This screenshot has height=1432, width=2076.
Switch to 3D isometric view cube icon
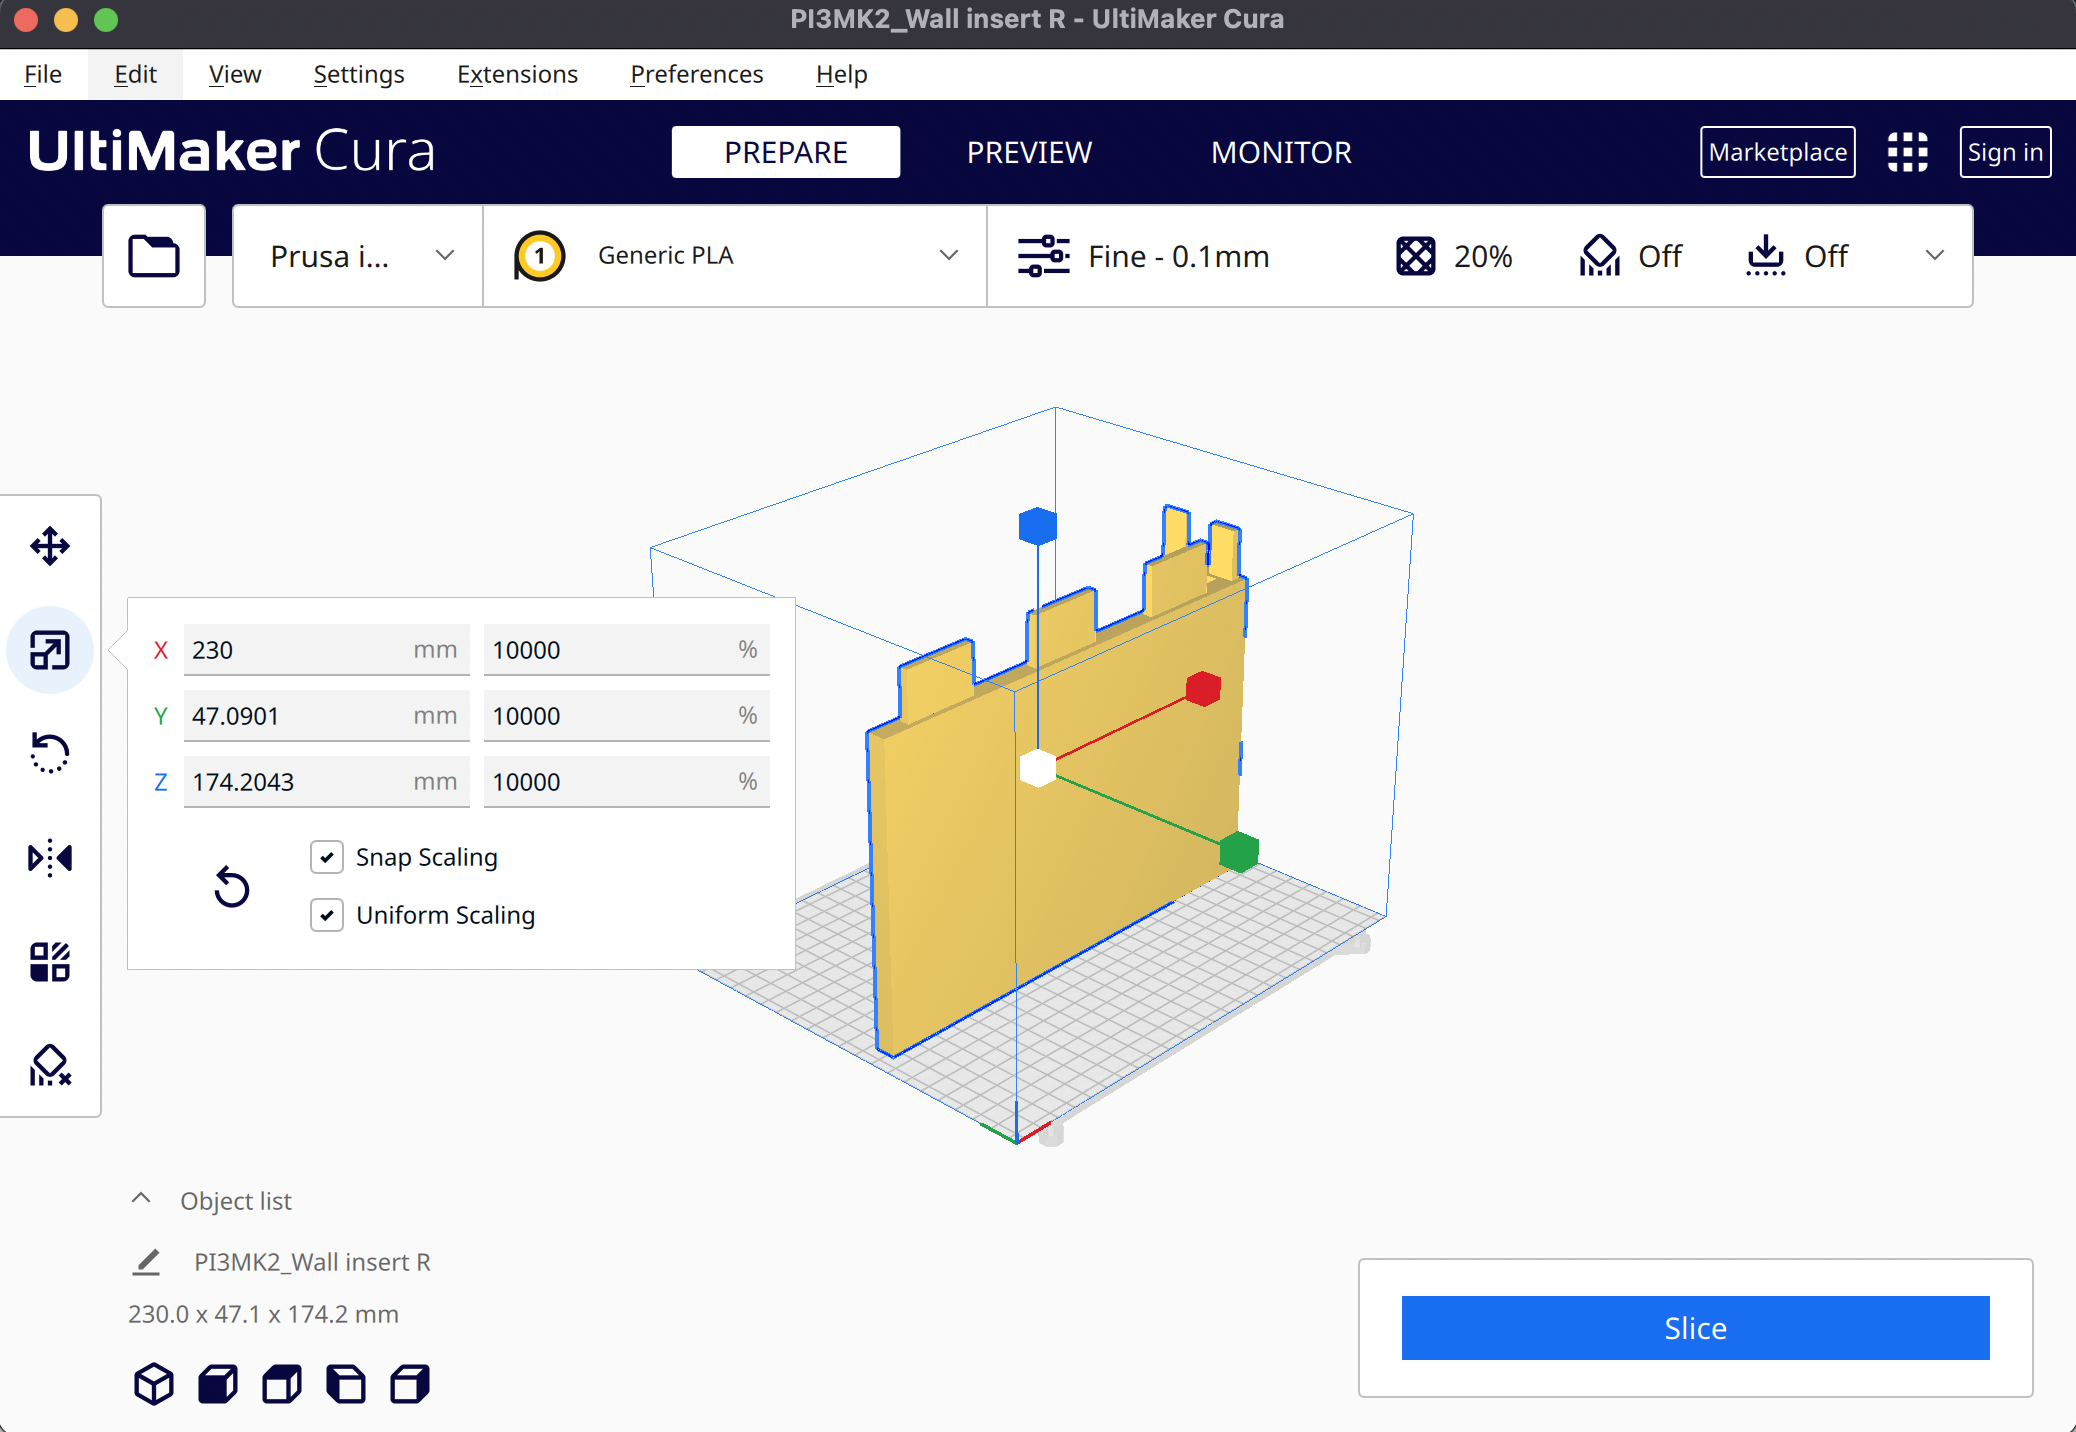pos(154,1384)
